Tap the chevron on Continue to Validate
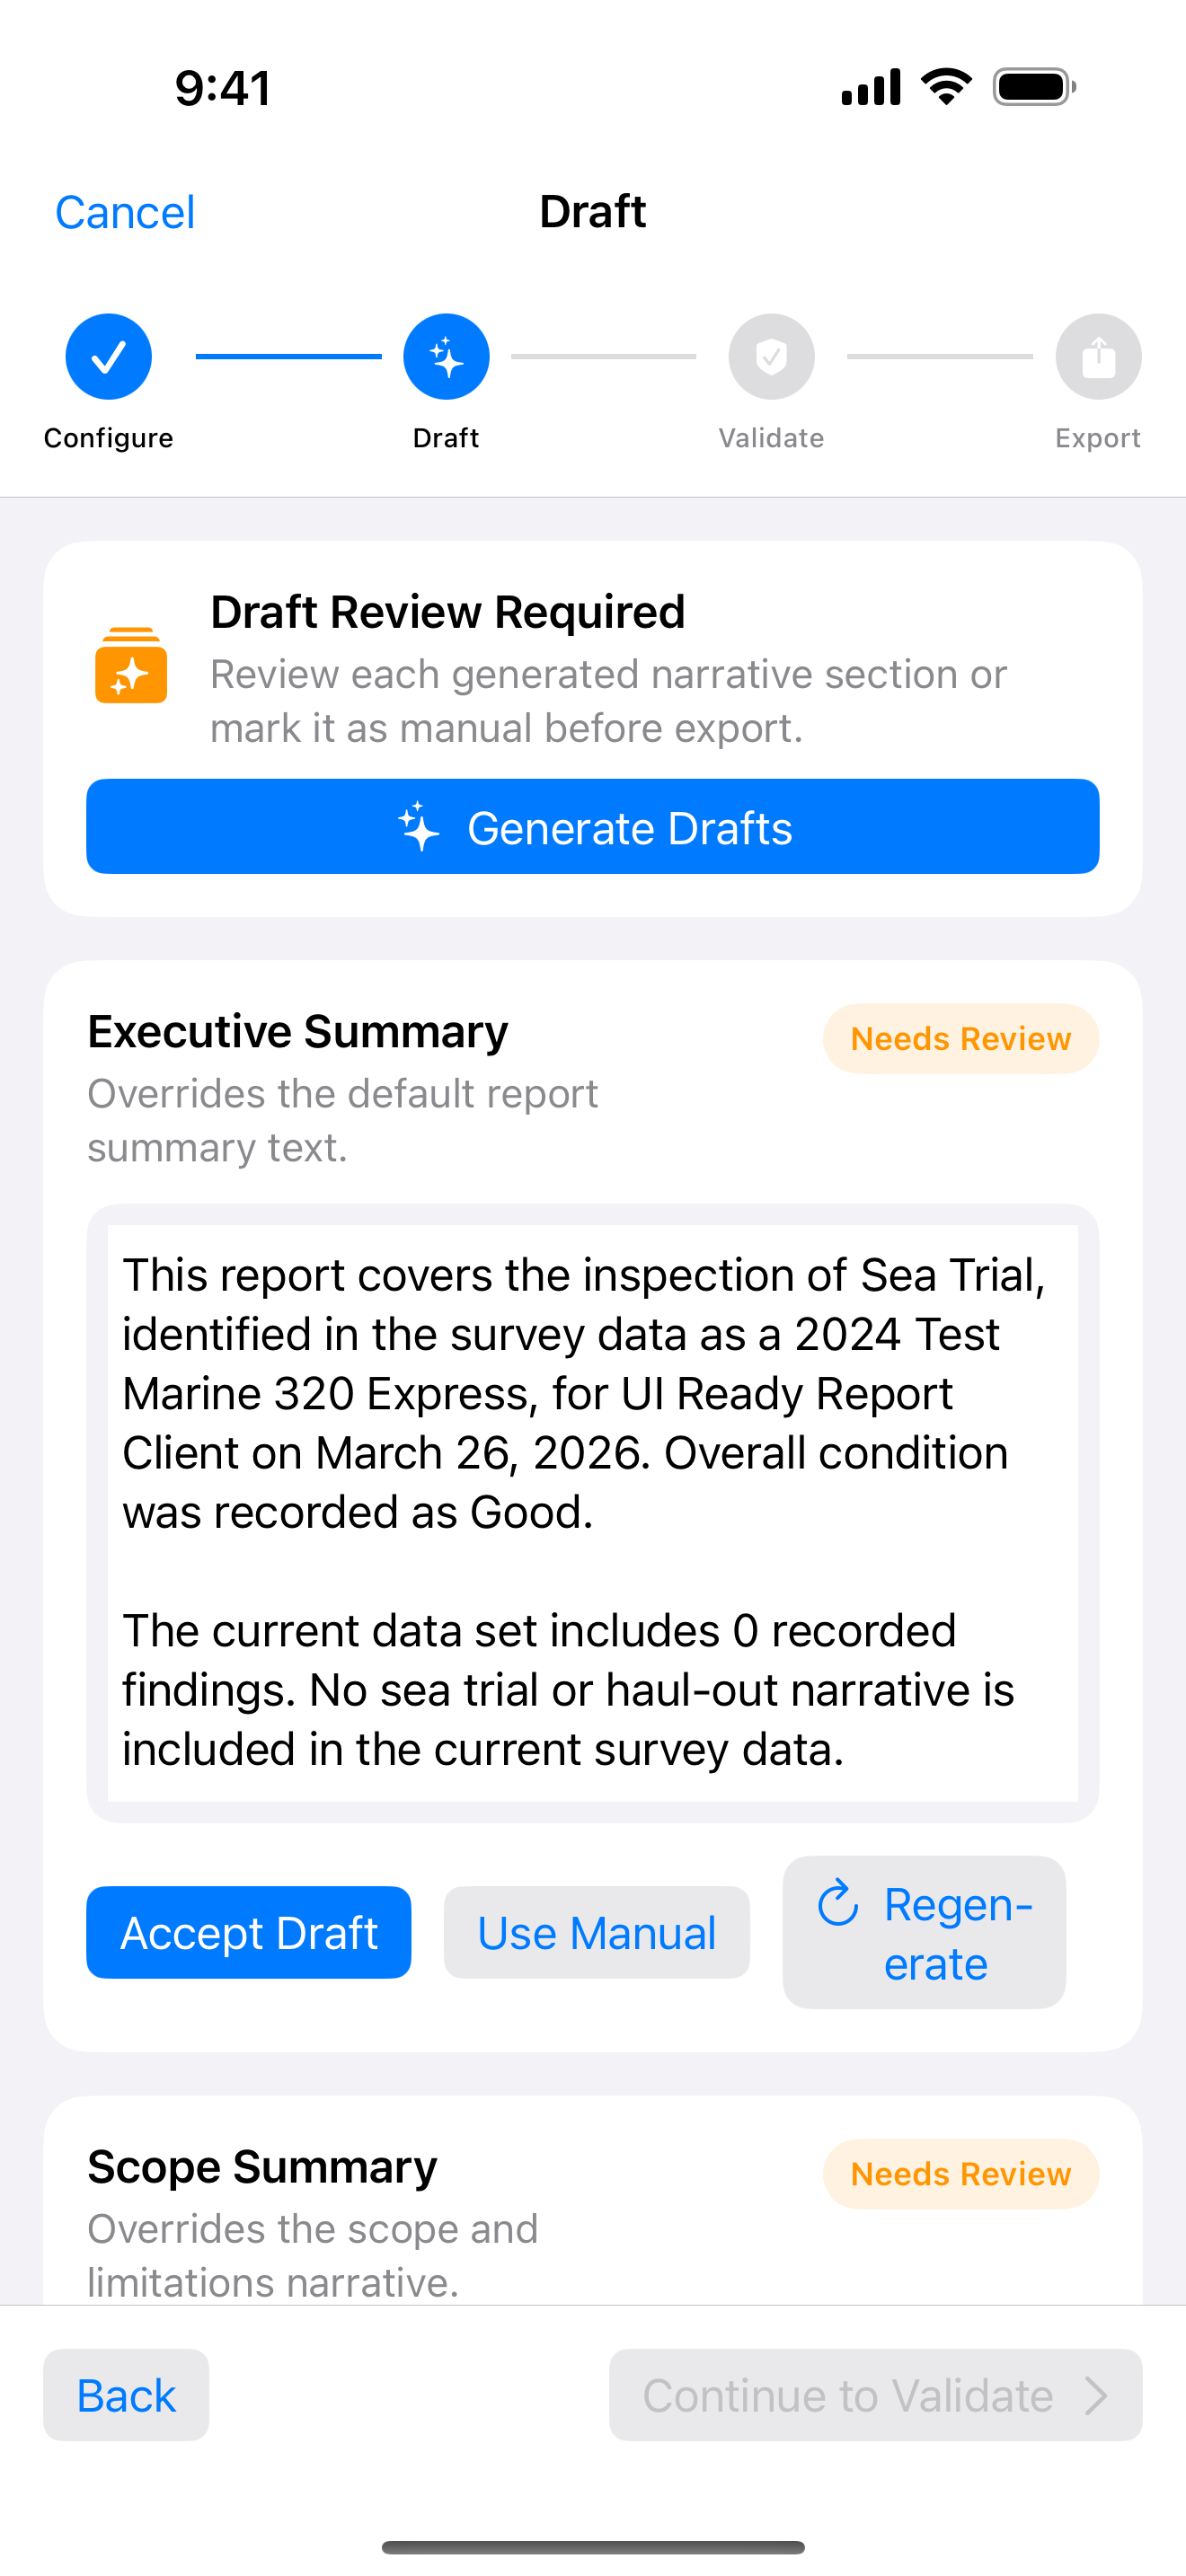This screenshot has height=2576, width=1186. 1094,2396
